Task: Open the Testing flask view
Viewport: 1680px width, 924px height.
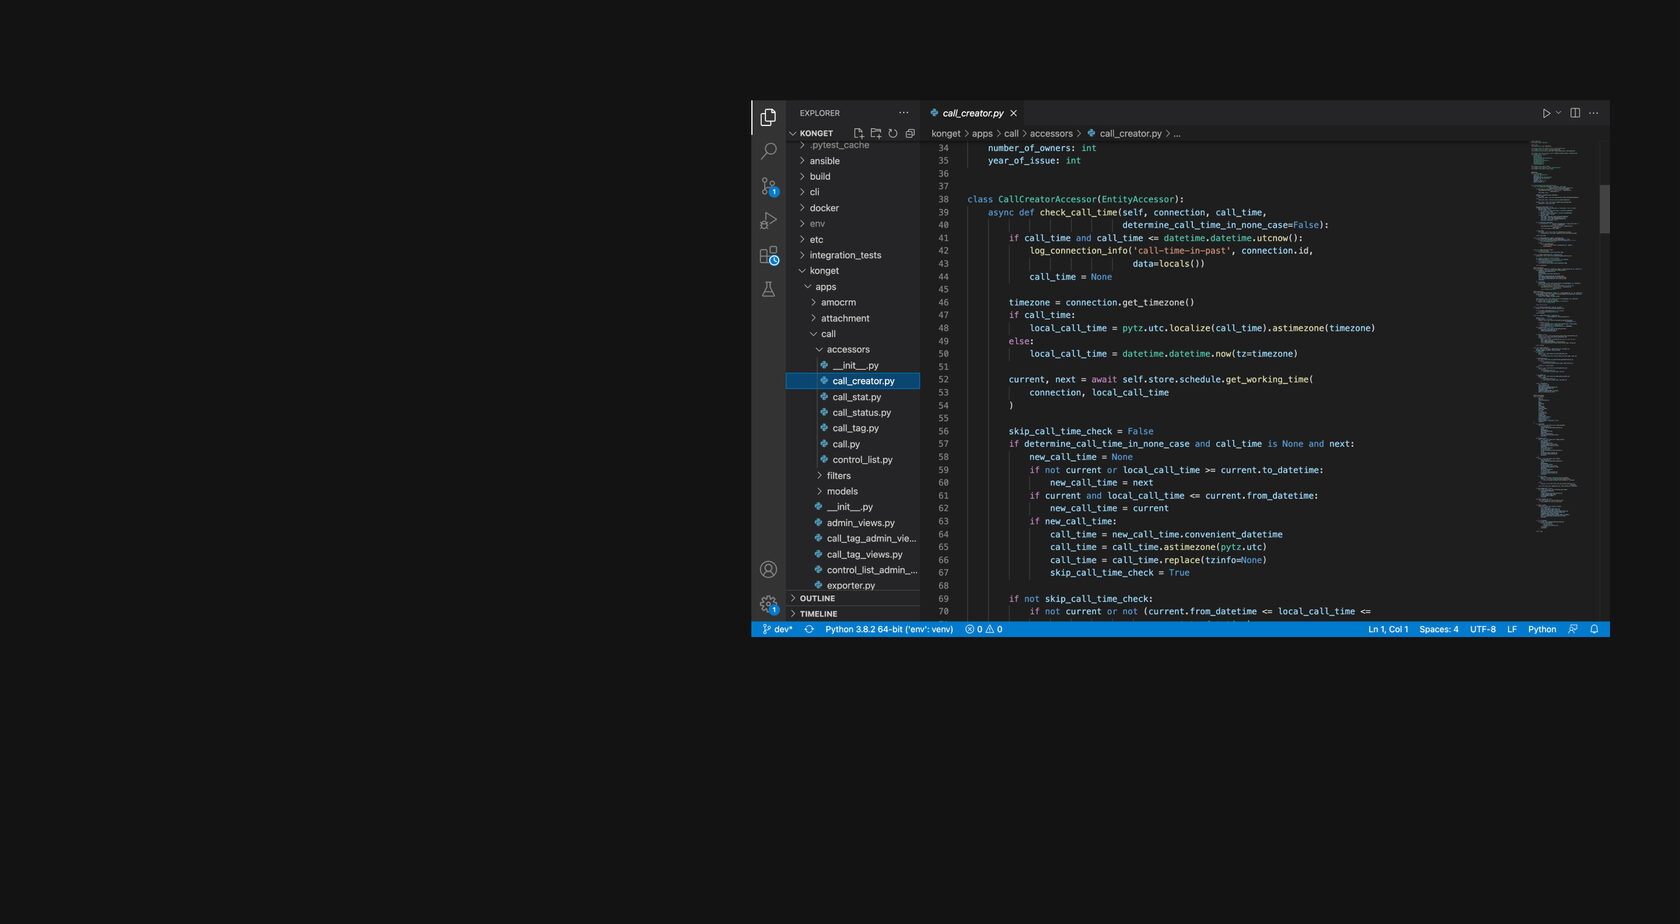Action: pos(768,289)
